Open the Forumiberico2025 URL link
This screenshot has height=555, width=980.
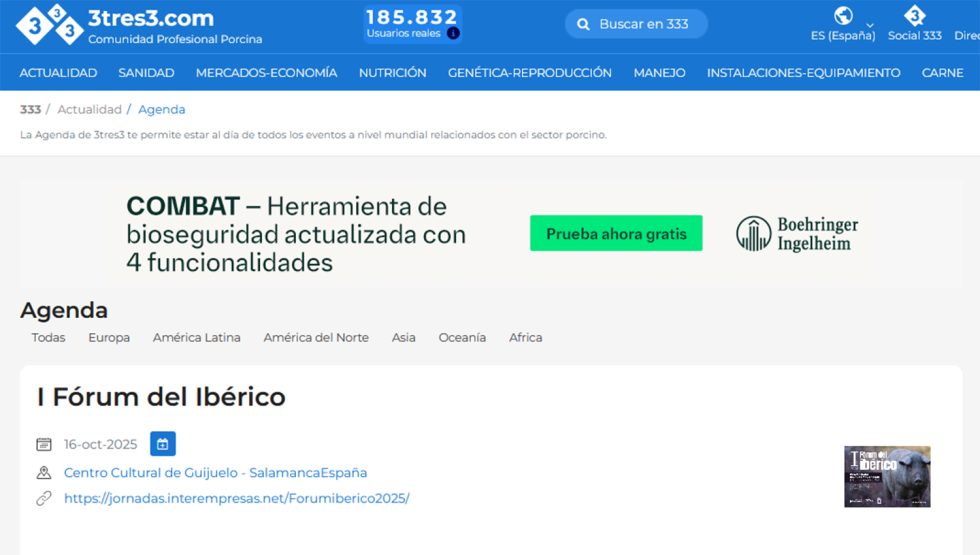(x=236, y=498)
